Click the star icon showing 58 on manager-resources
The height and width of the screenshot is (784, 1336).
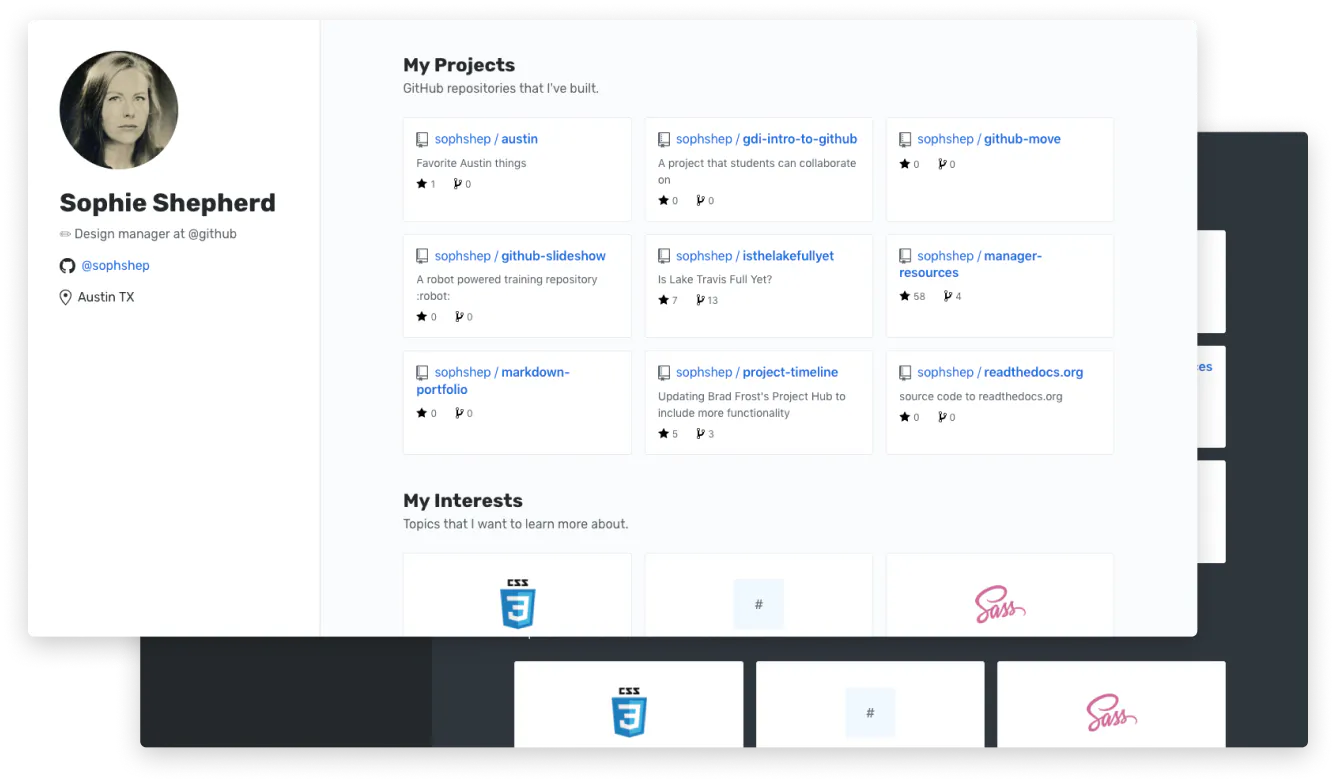tap(904, 296)
